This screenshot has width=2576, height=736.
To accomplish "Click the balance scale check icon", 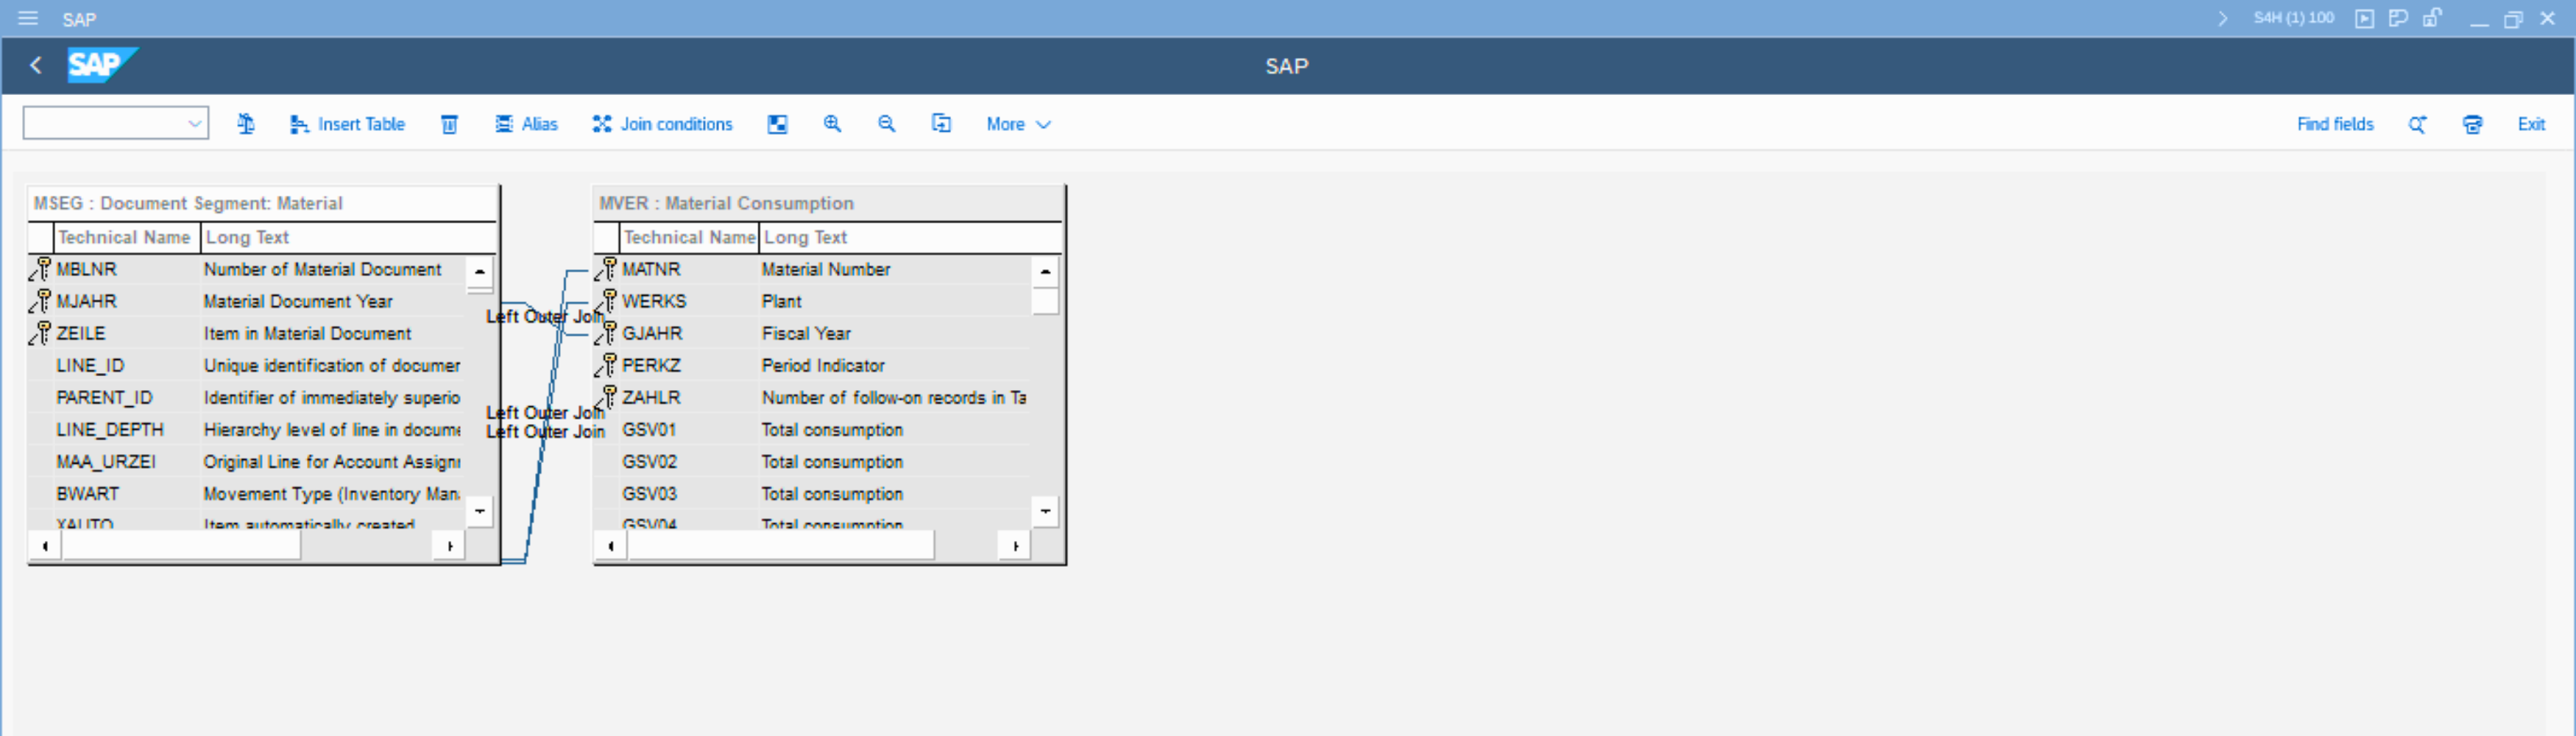I will tap(246, 124).
